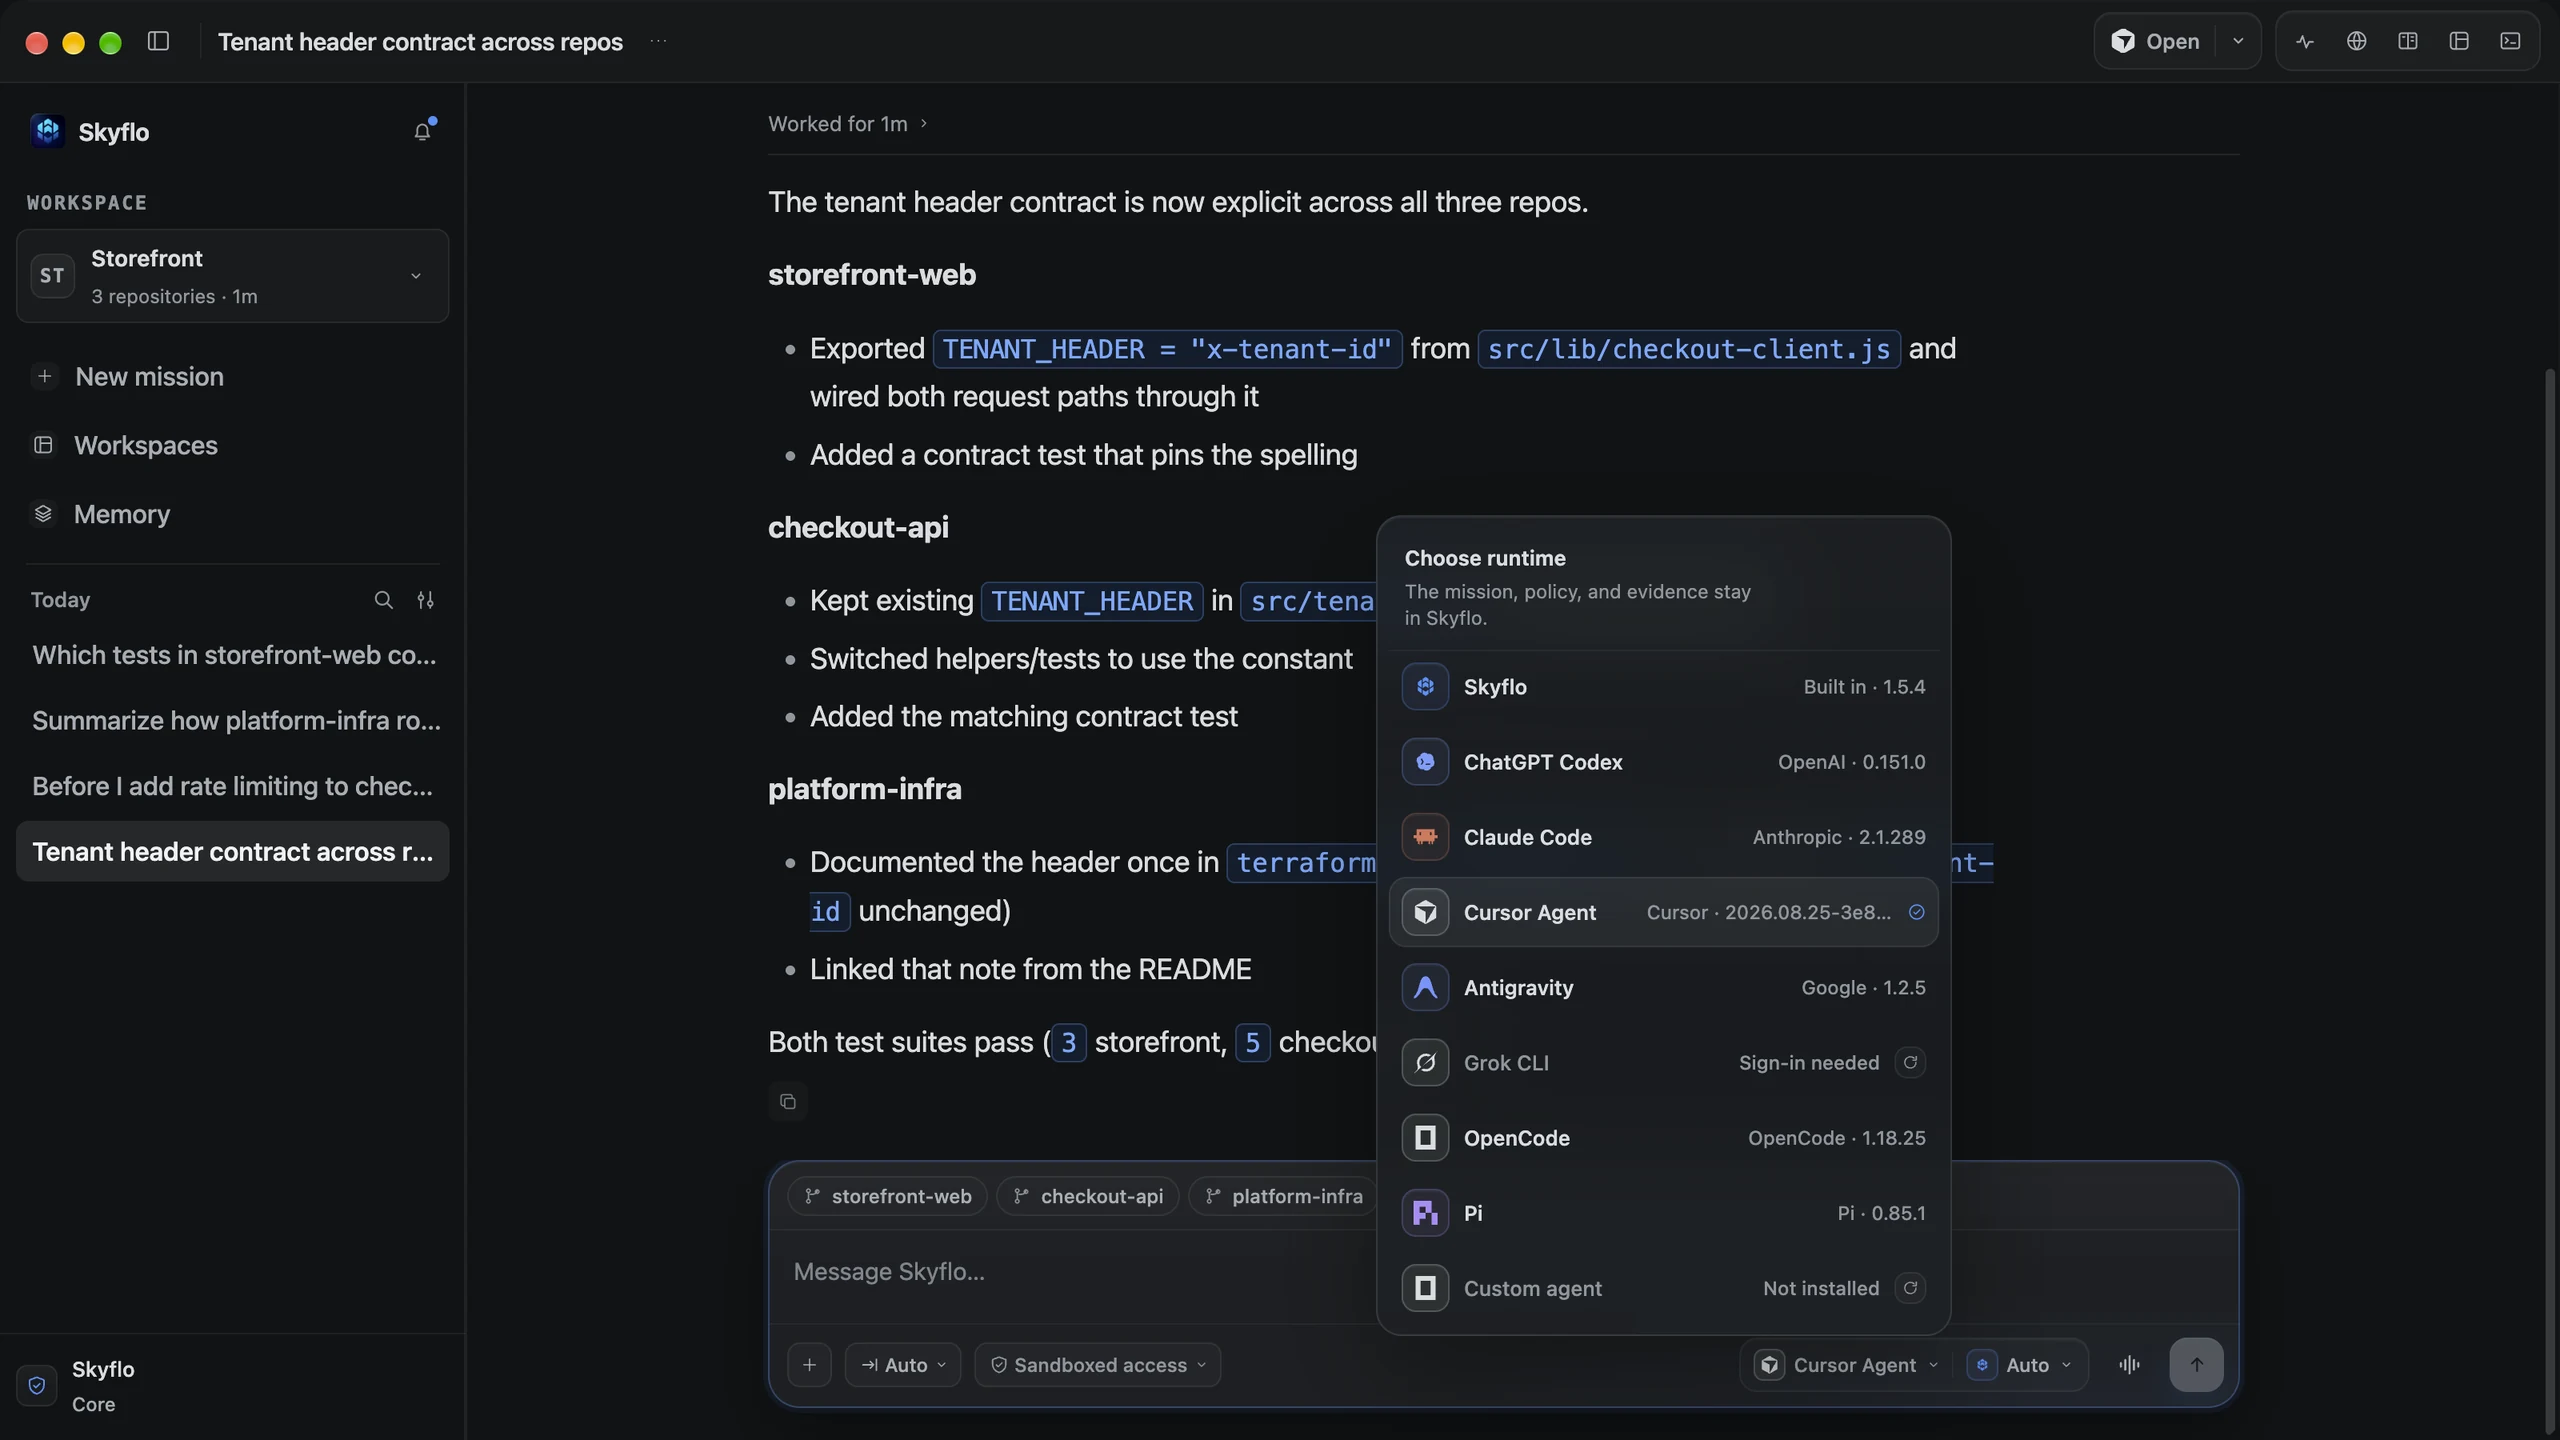Open mission 'Summarize how platform-infra ro...'
Image resolution: width=2560 pixels, height=1440 pixels.
(232, 721)
